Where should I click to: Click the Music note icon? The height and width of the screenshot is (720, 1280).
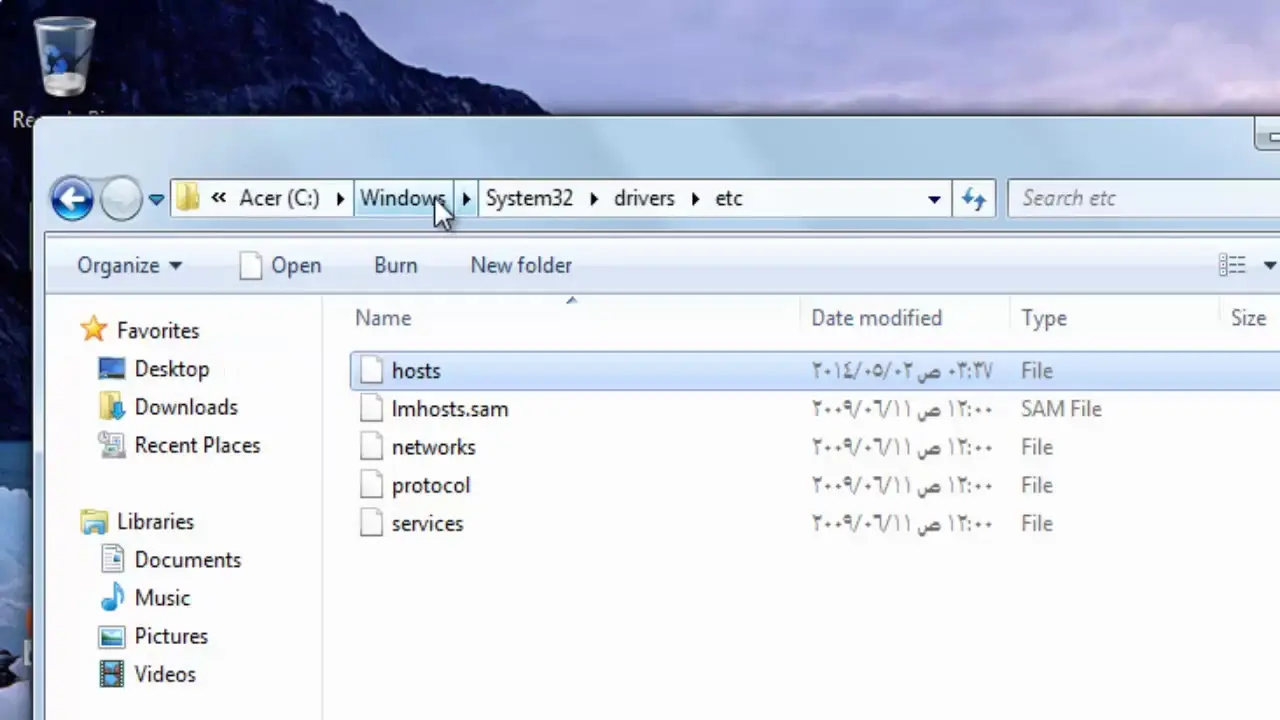[x=112, y=598]
